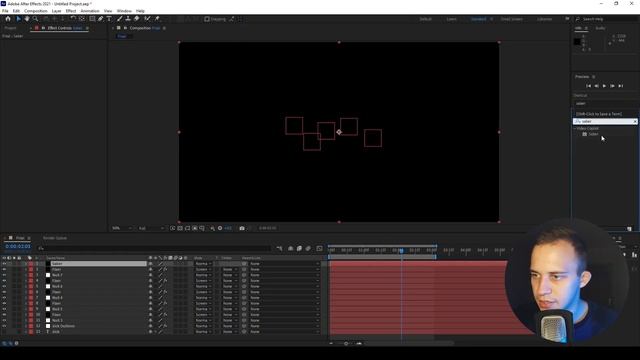Open the Preview panel menu icon
Image resolution: width=640 pixels, height=360 pixels.
[x=594, y=77]
